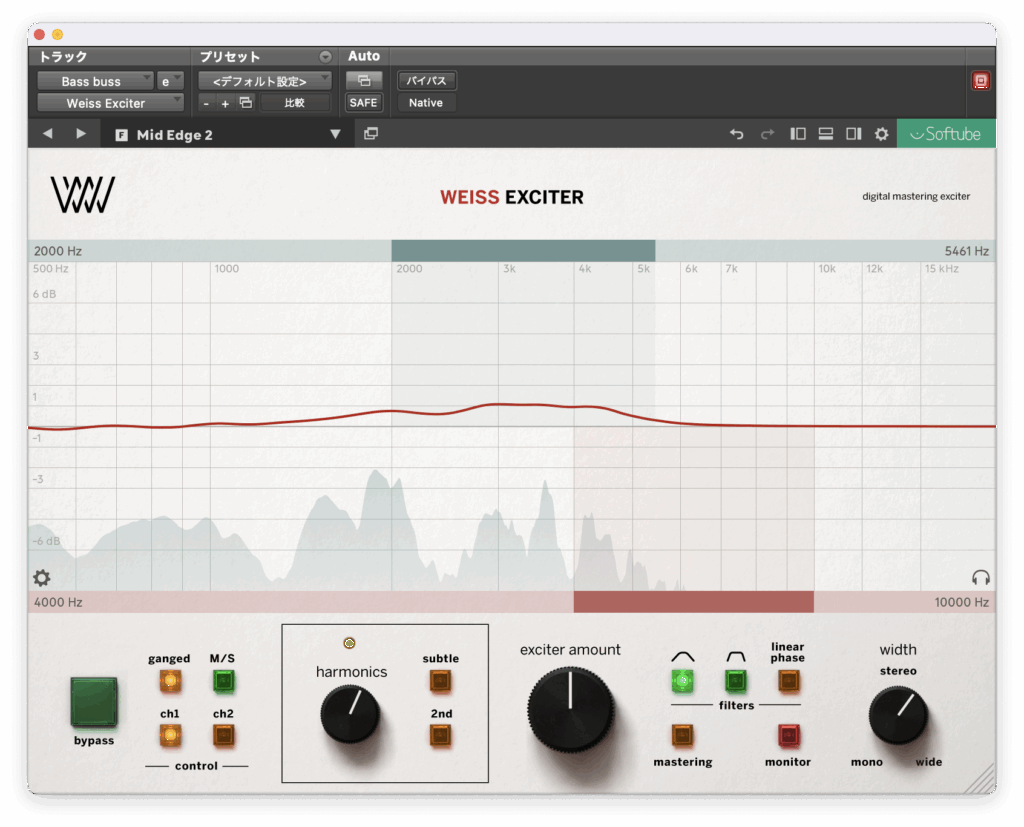Select the next preset with plus button

click(x=225, y=103)
